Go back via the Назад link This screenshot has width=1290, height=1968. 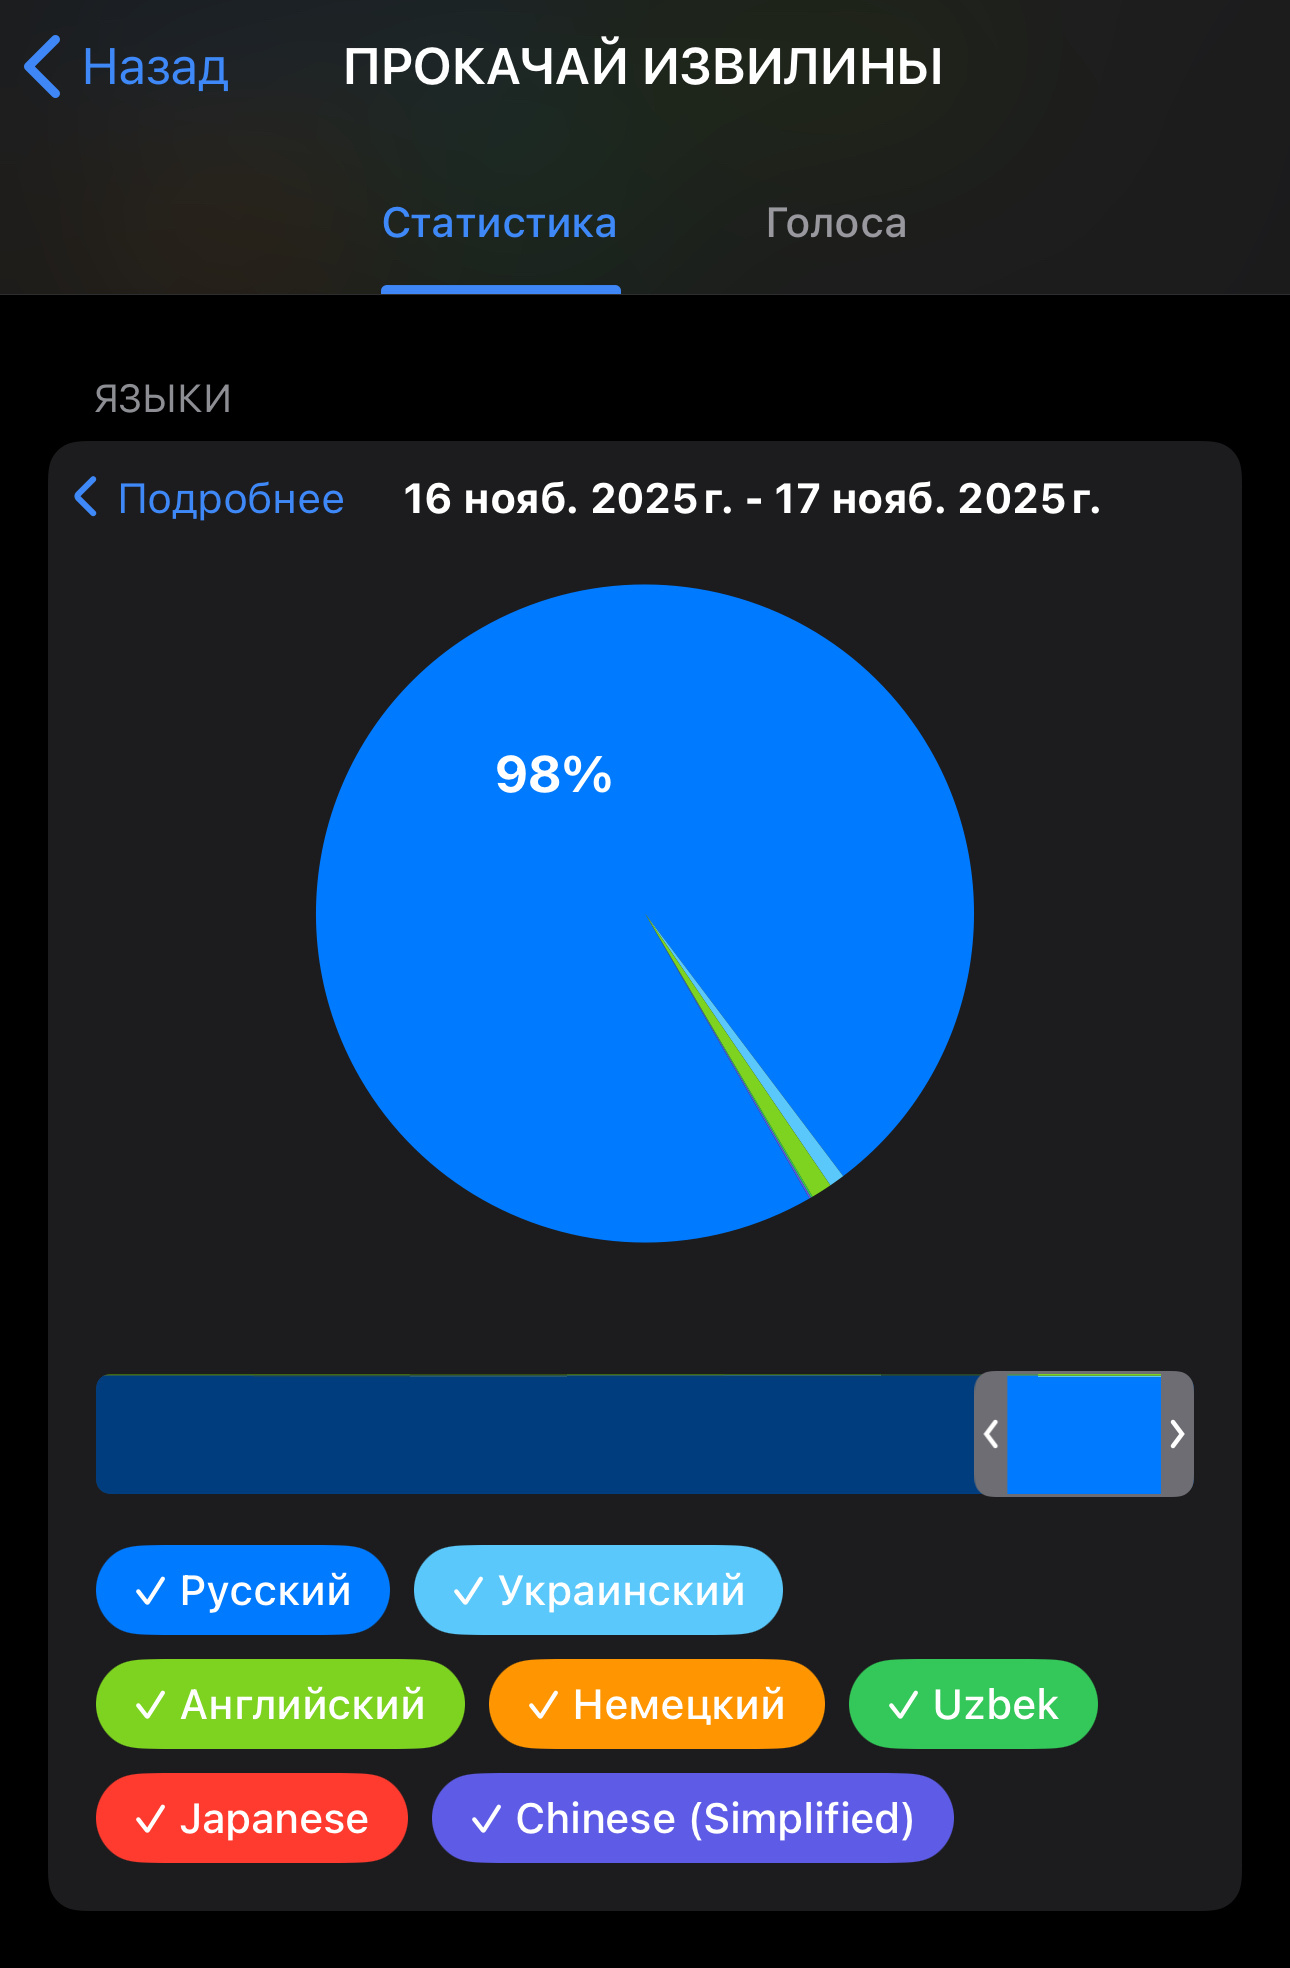point(155,67)
